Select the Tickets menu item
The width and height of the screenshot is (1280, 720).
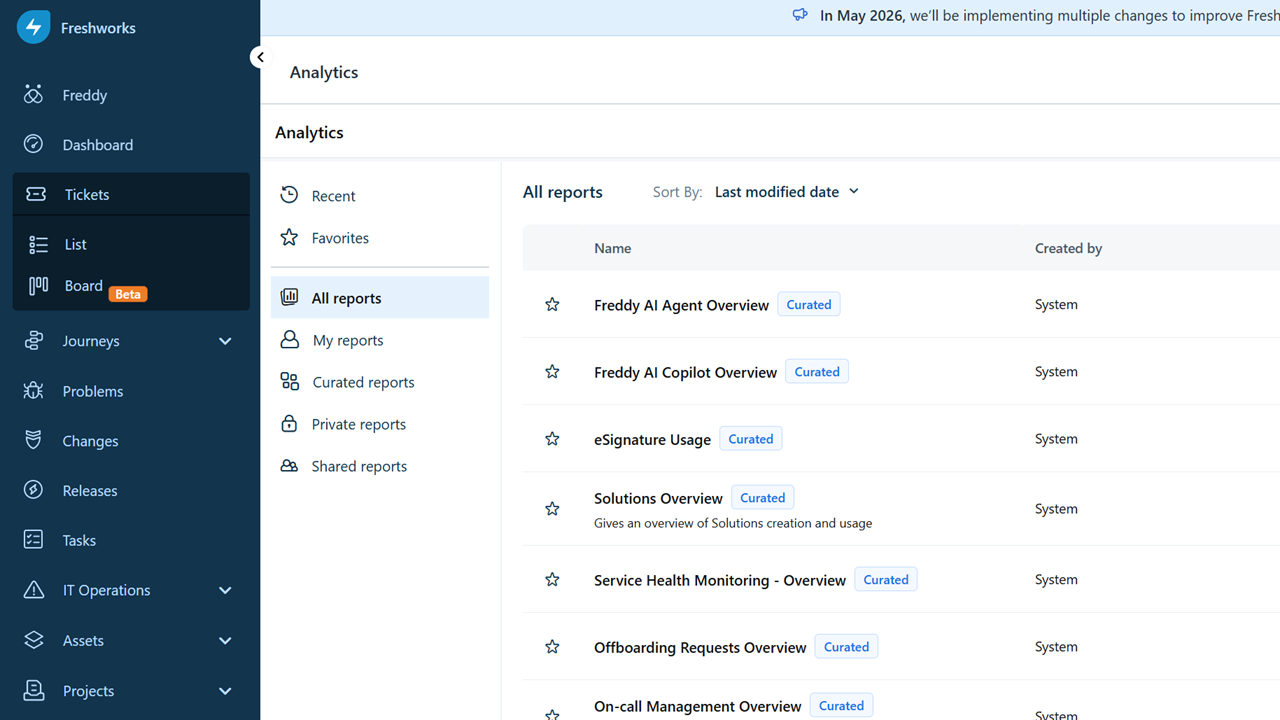pos(131,194)
